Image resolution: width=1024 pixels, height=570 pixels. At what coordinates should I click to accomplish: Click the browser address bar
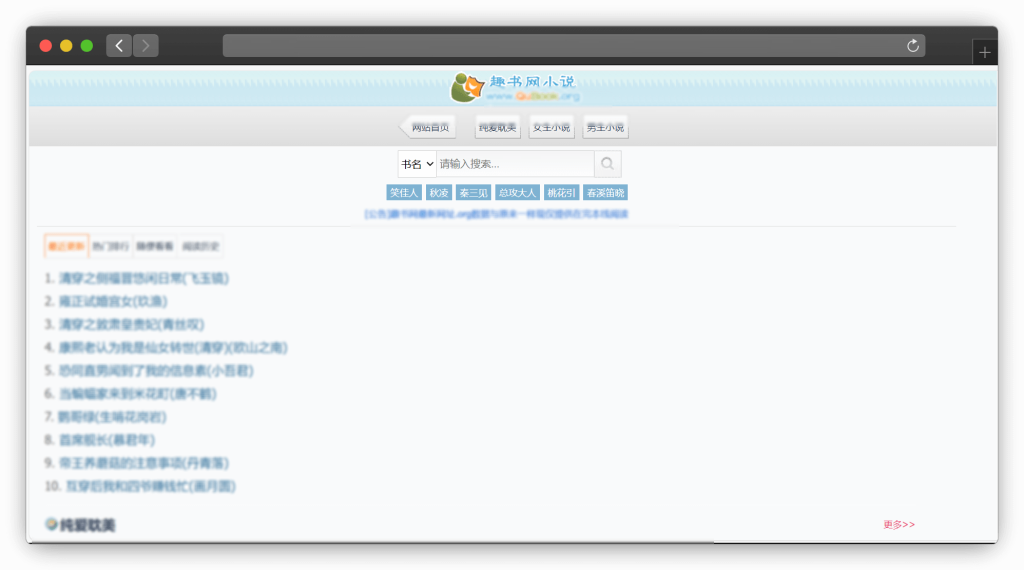[x=560, y=46]
